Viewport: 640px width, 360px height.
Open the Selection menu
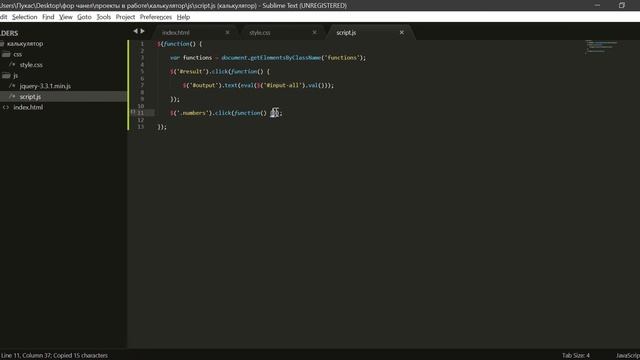click(24, 17)
